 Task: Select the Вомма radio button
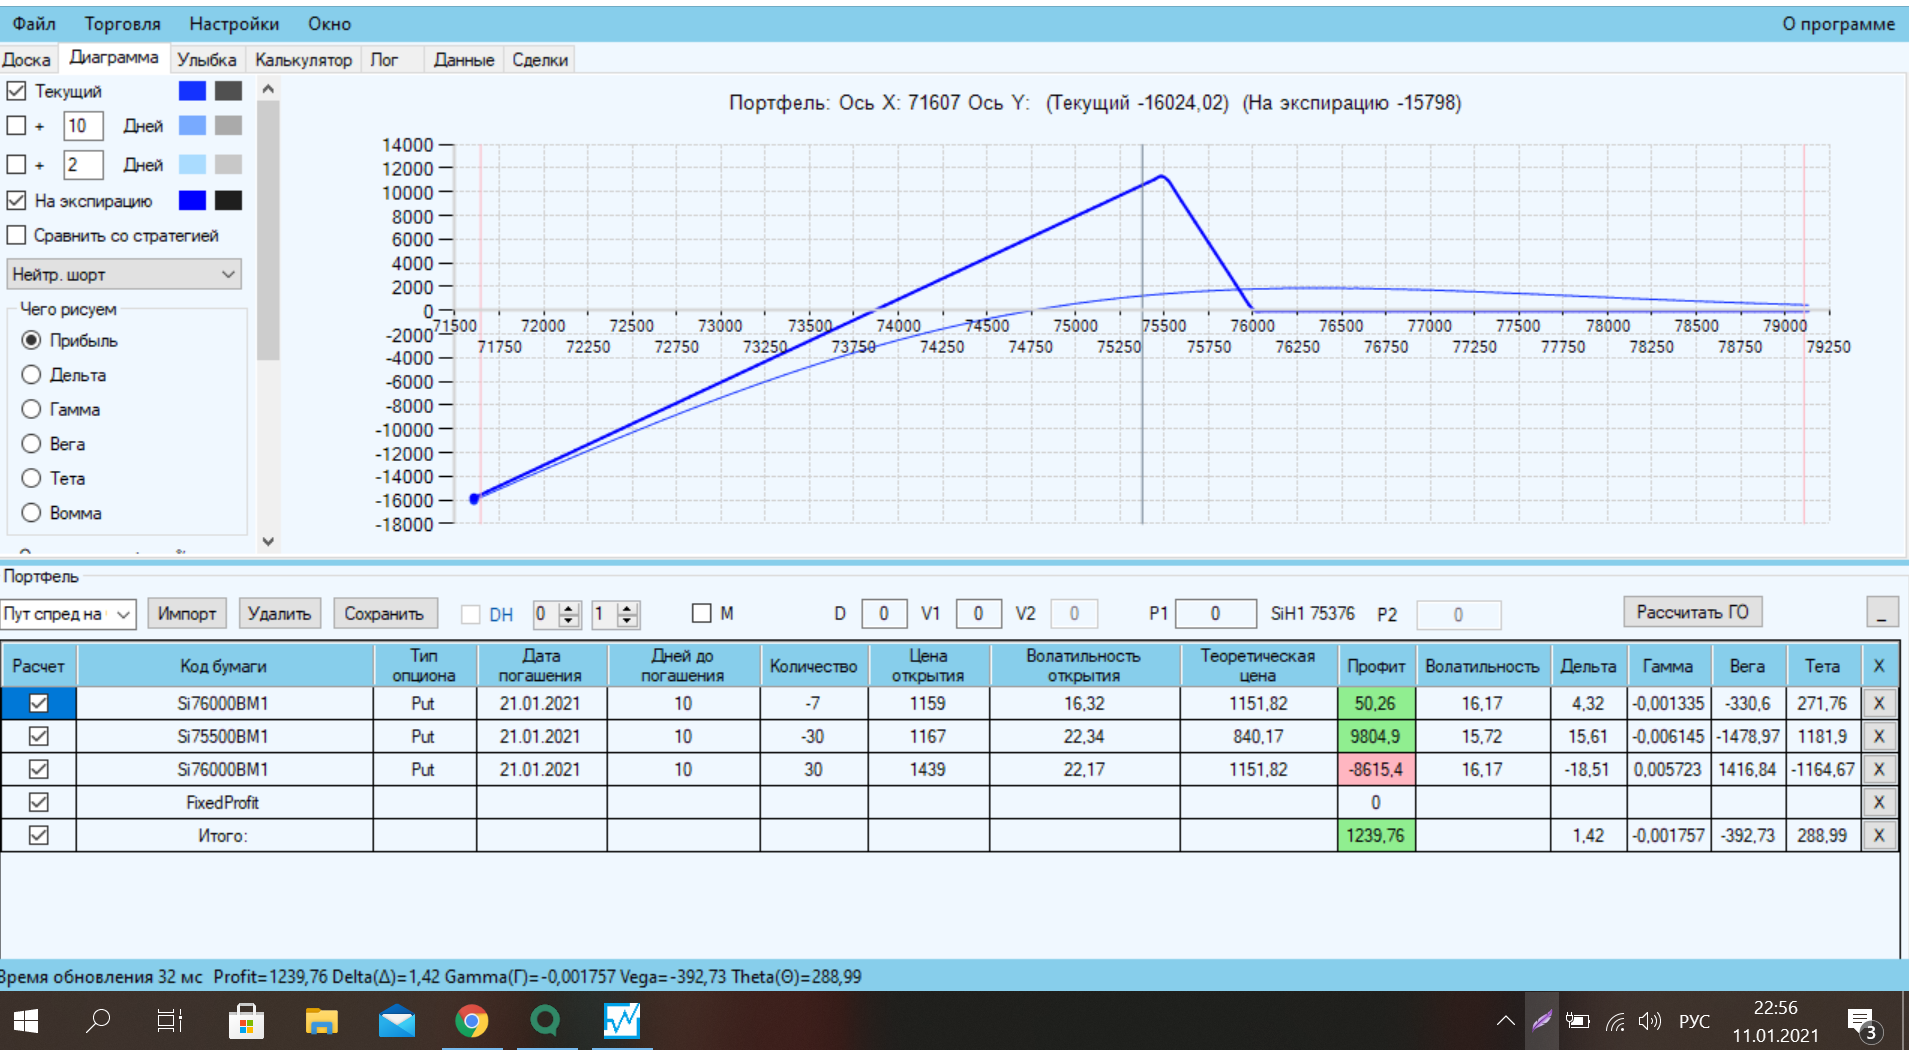[31, 513]
